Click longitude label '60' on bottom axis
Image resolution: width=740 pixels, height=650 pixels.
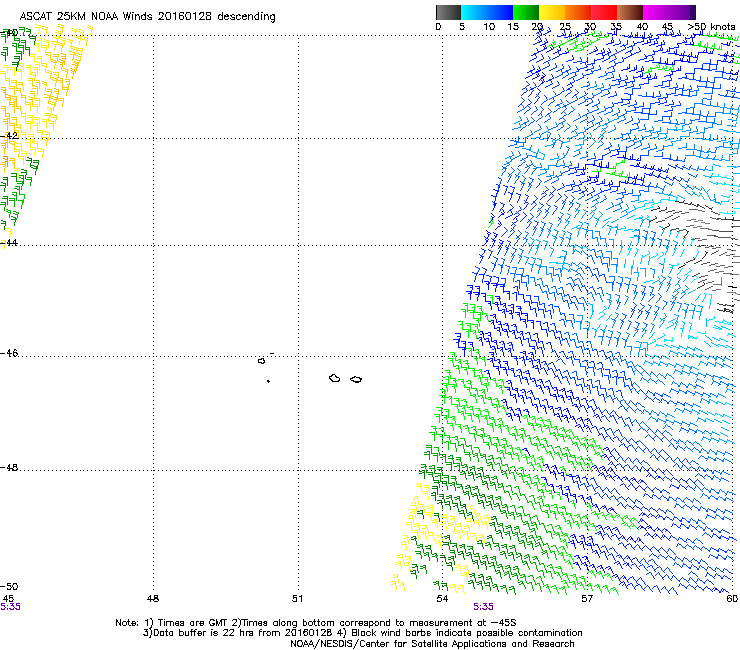[732, 599]
